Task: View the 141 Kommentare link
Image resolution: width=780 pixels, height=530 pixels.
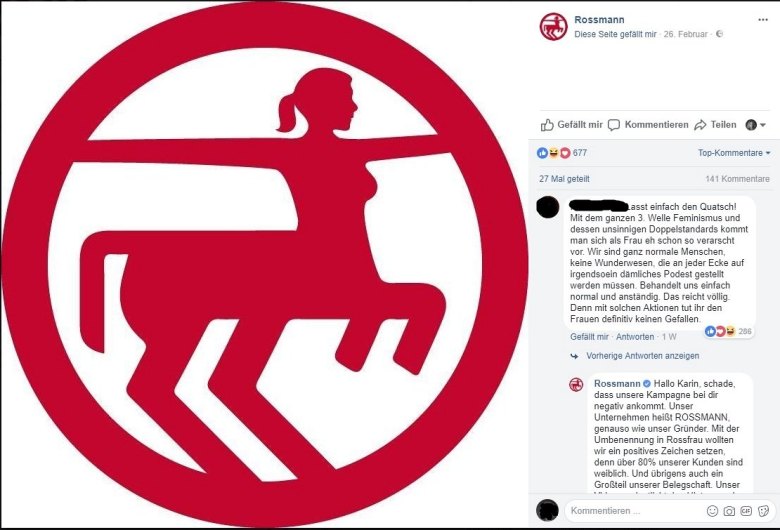Action: click(x=737, y=179)
